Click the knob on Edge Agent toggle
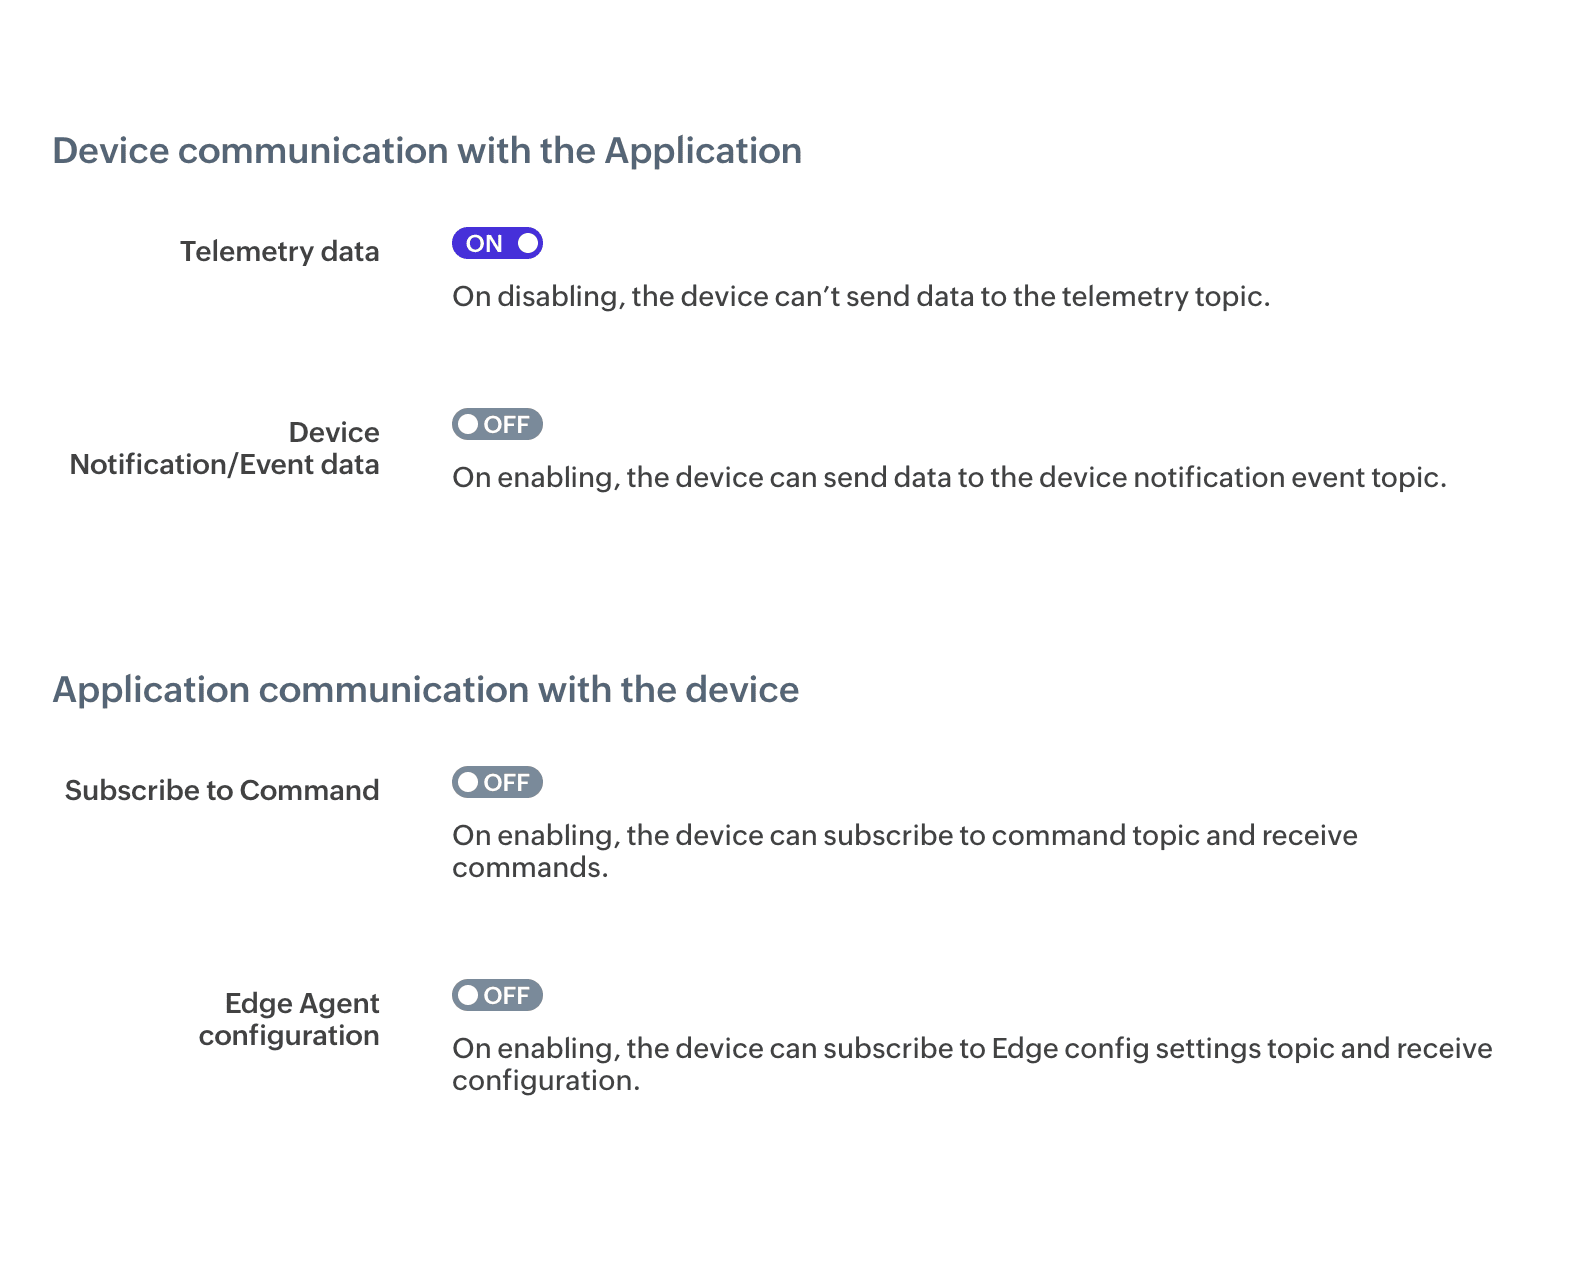1588x1268 pixels. tap(468, 995)
